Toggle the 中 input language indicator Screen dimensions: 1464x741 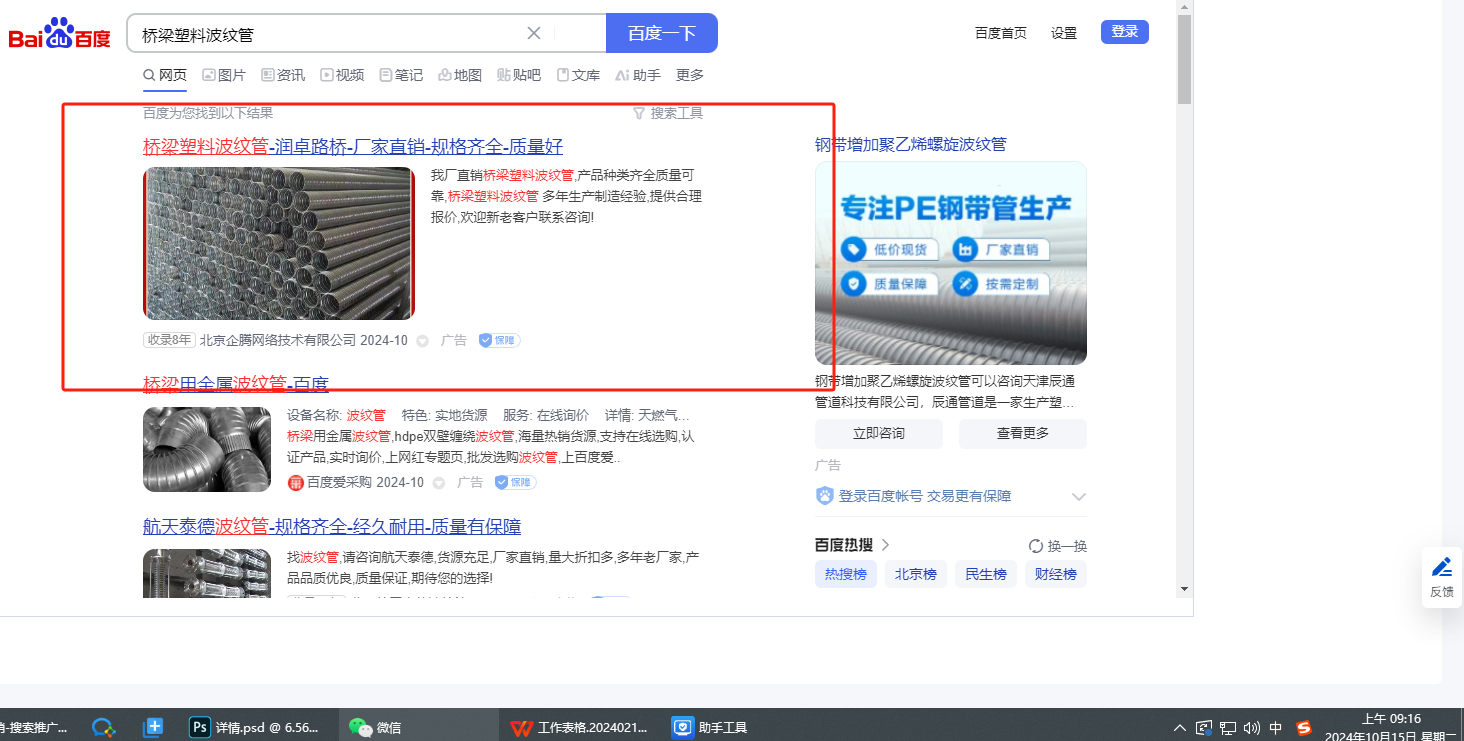[x=1275, y=728]
